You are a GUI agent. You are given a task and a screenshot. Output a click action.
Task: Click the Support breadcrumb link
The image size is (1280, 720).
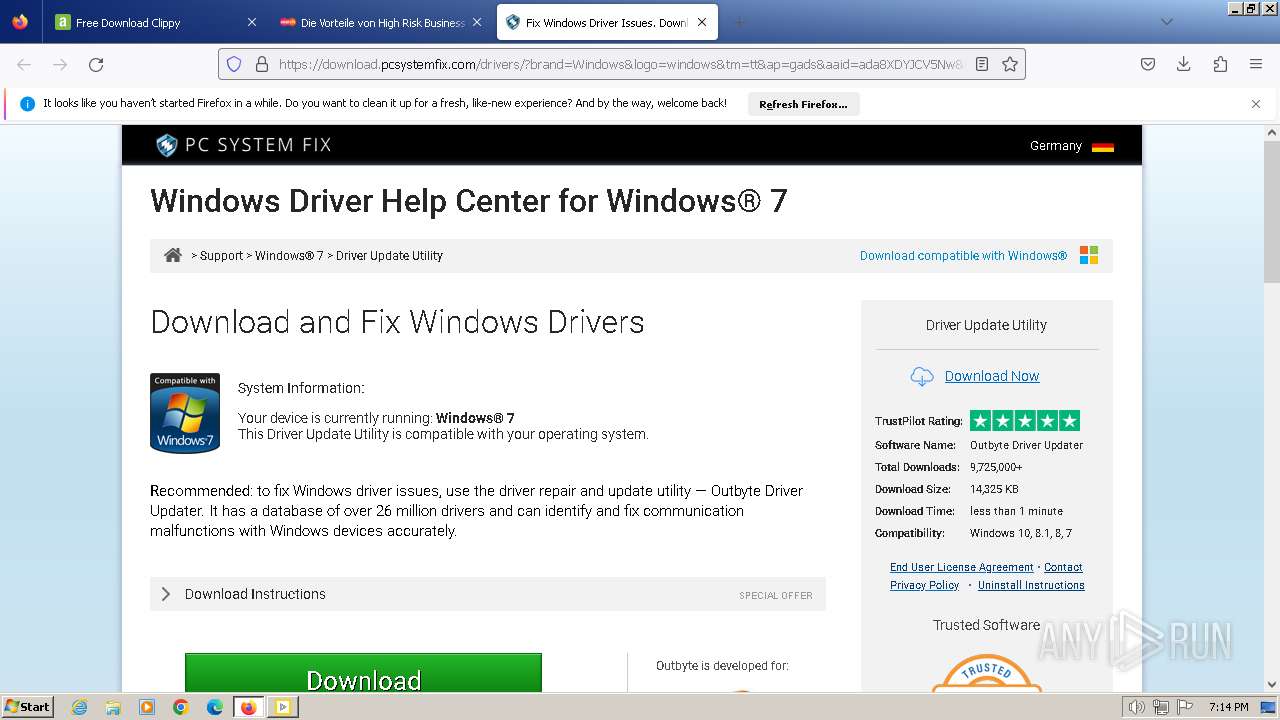(x=221, y=256)
